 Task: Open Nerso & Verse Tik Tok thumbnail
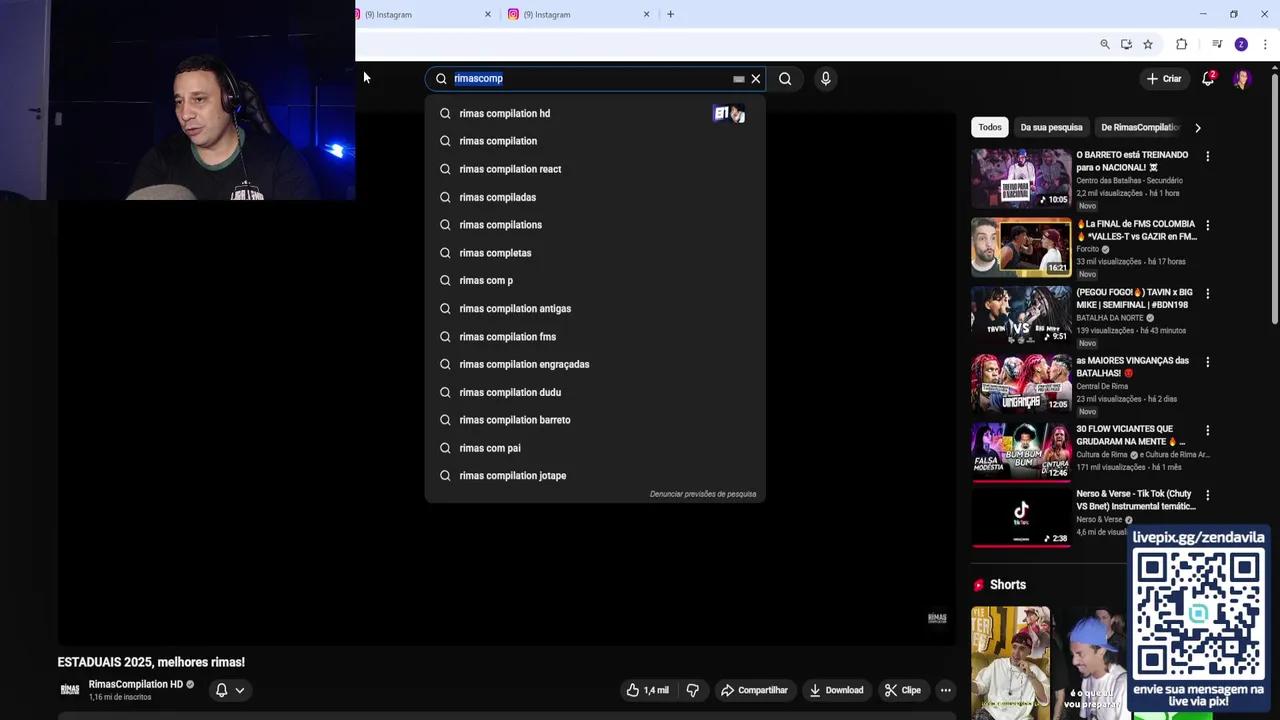pyautogui.click(x=1021, y=518)
